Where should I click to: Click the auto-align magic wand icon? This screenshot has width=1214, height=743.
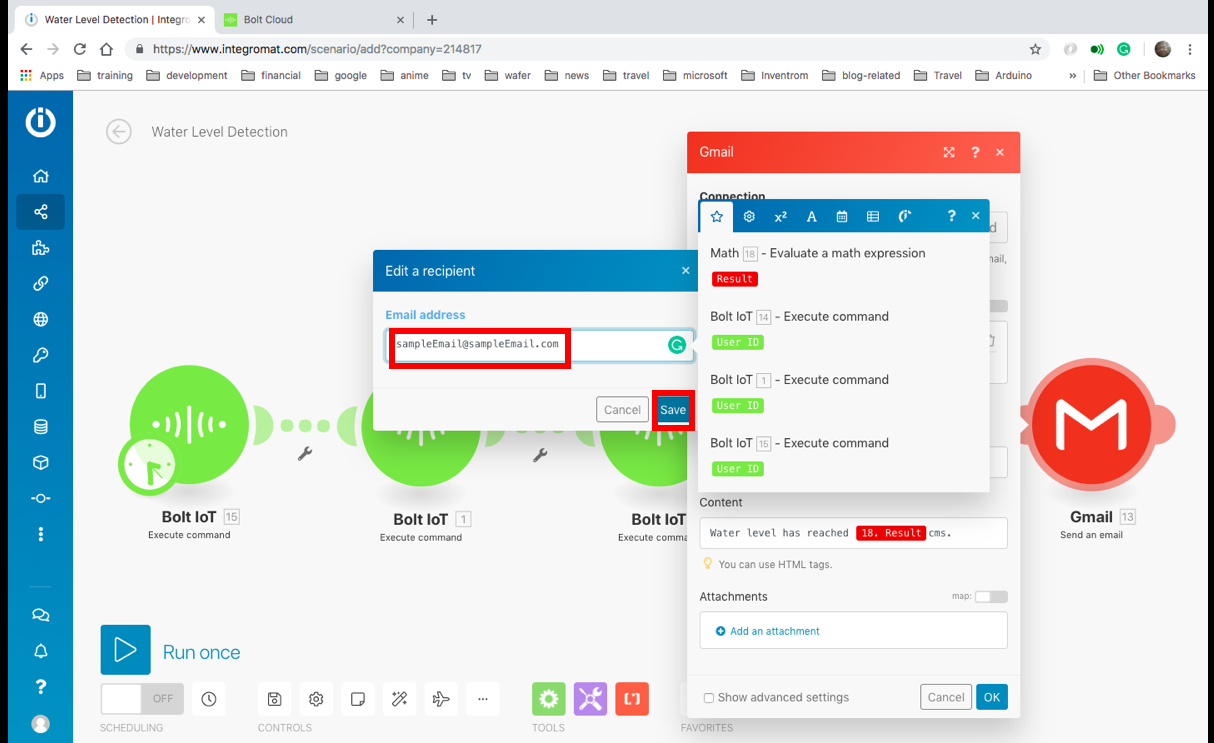(x=399, y=699)
